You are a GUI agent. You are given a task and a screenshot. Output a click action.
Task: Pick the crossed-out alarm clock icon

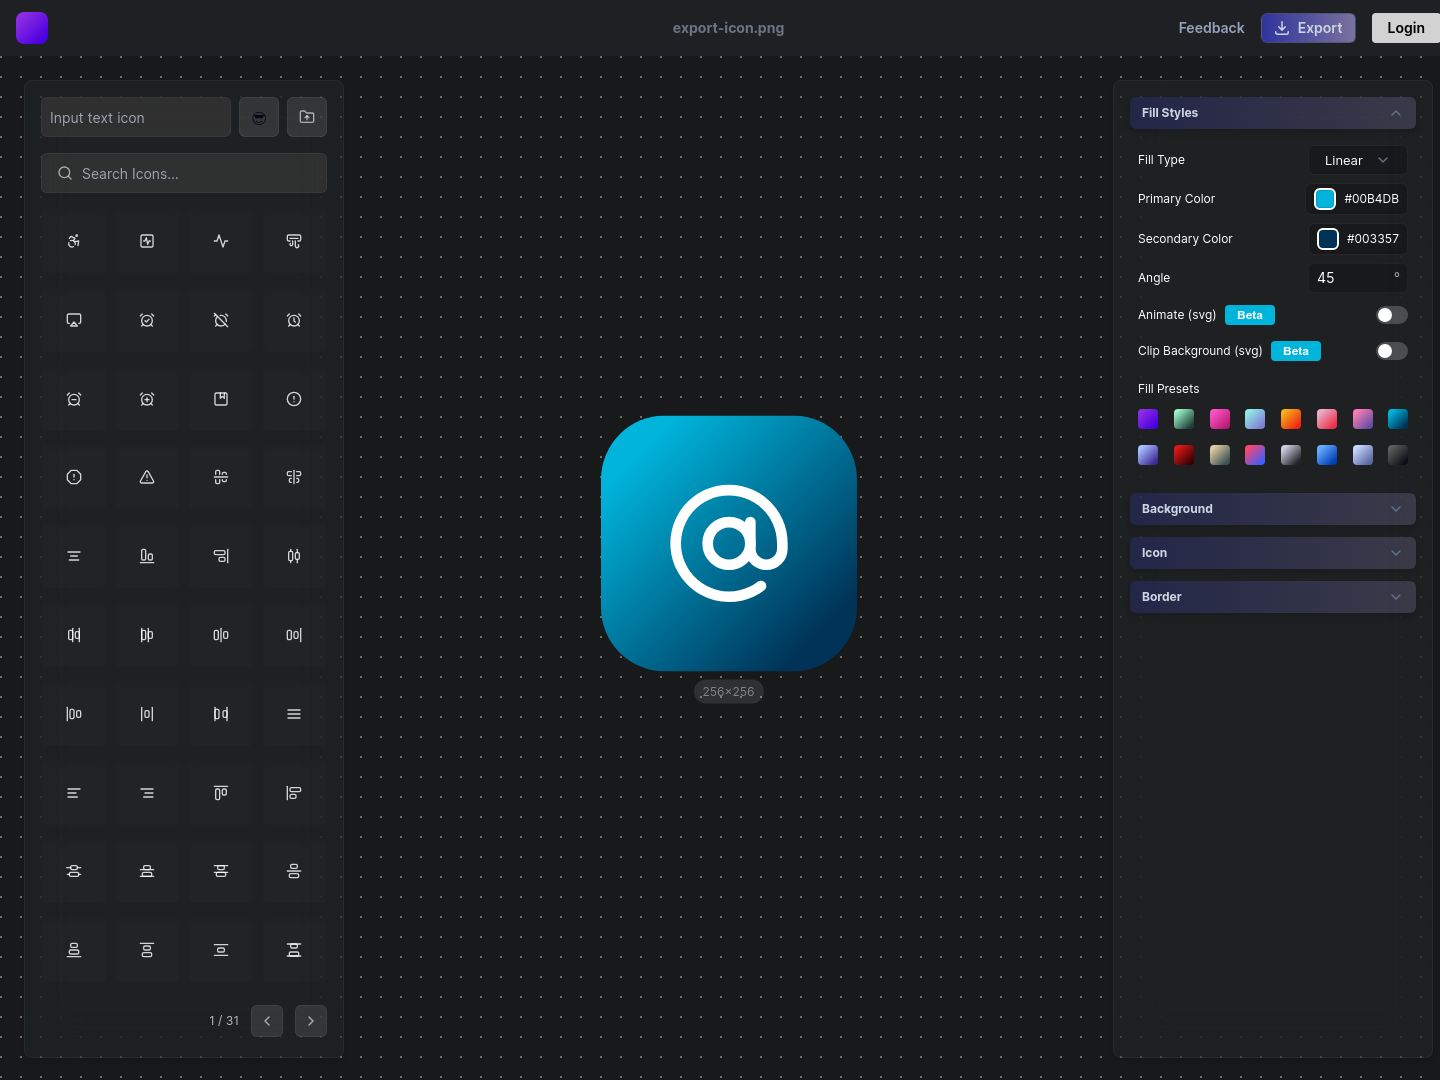(221, 320)
